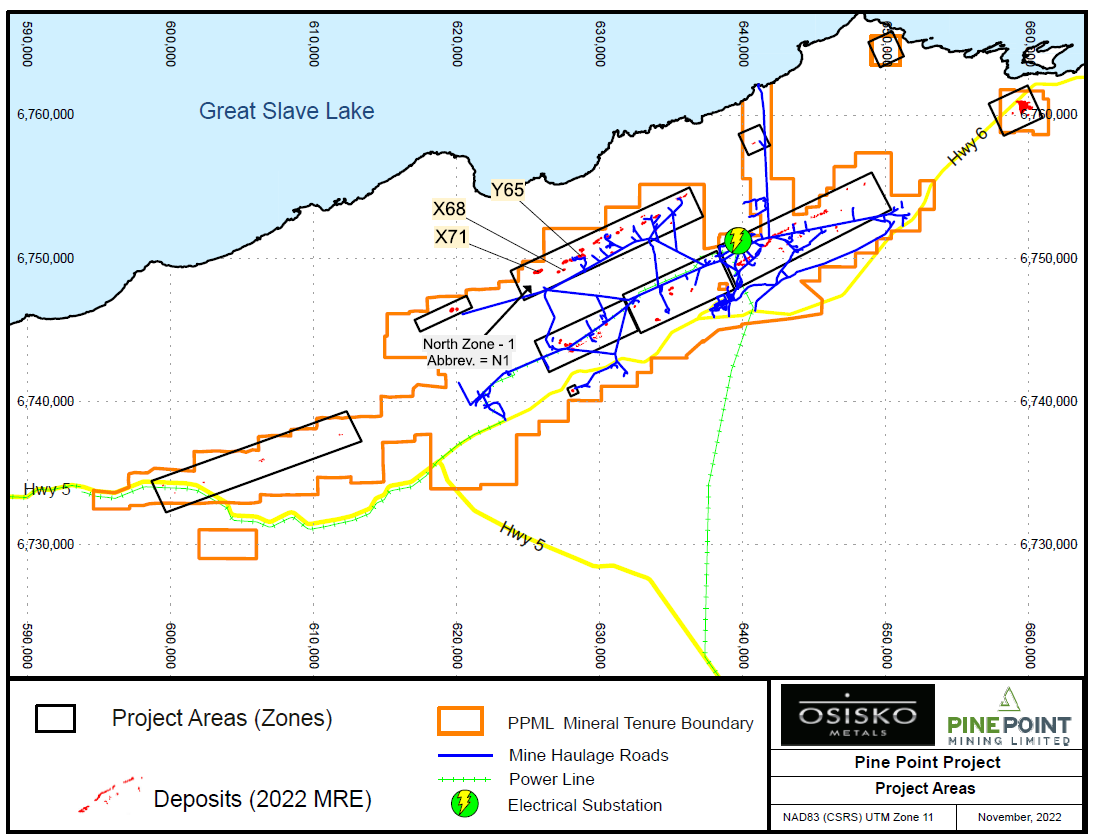
Task: Click the 'Project Areas' title block cell
Action: 927,789
